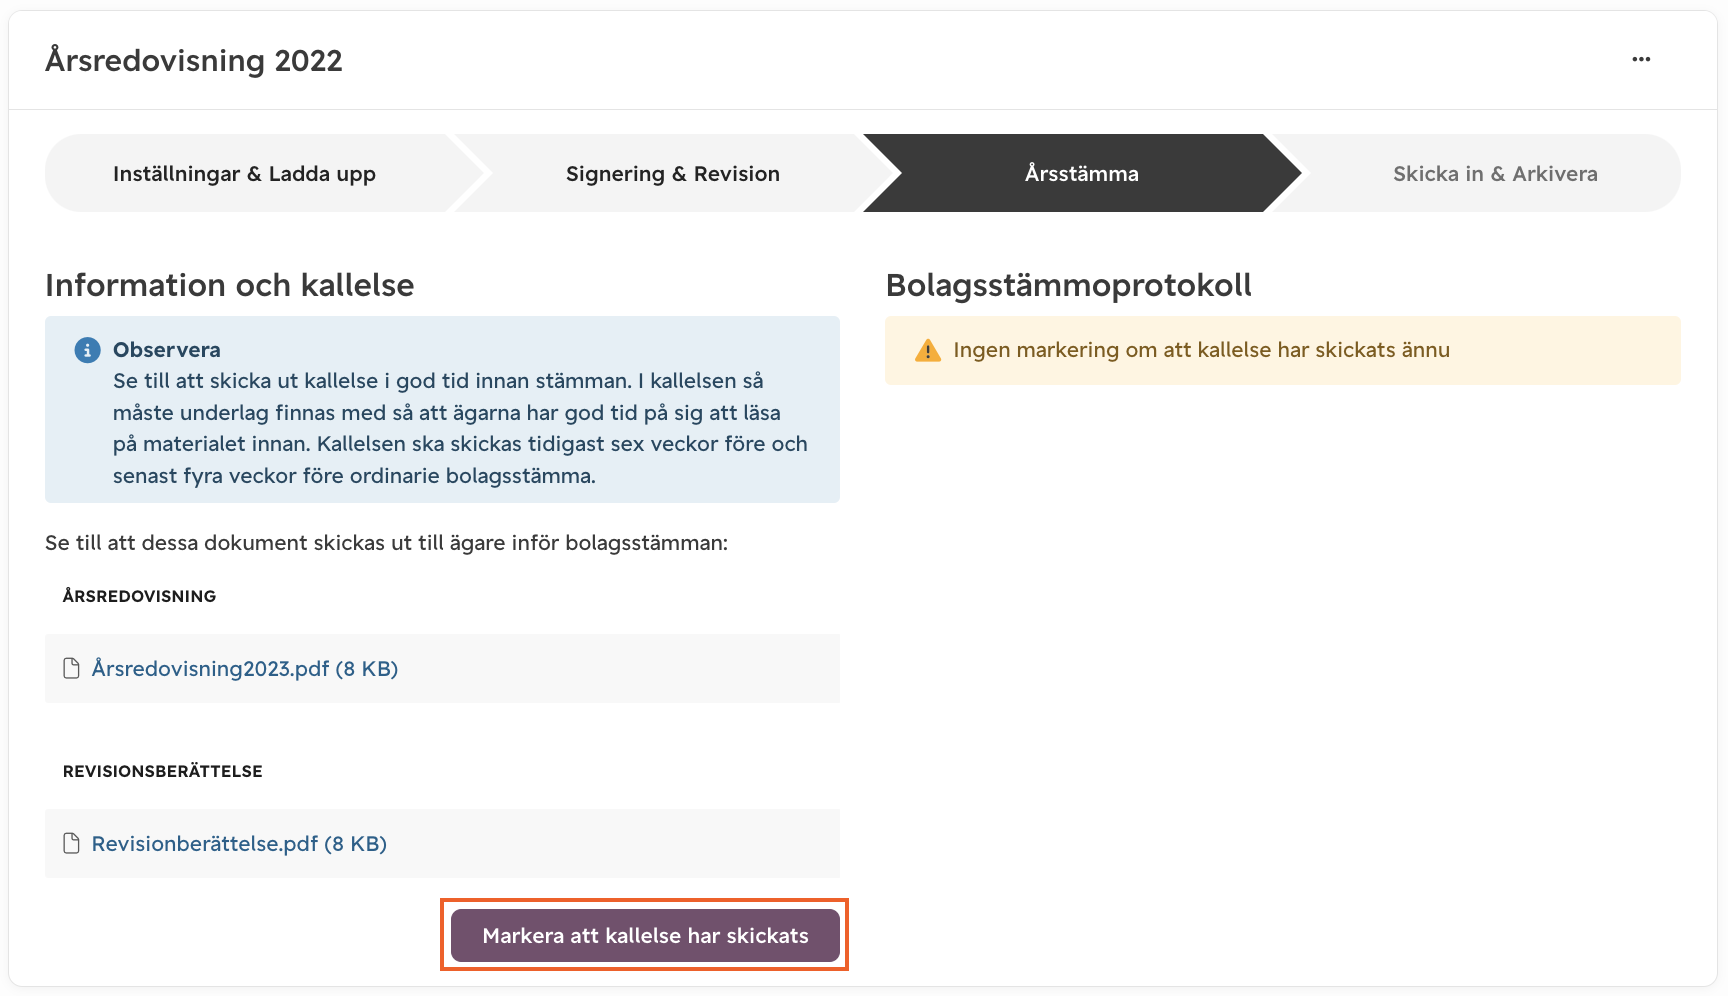Click the Årsredovisning 2022 page title
The height and width of the screenshot is (996, 1728).
point(194,60)
